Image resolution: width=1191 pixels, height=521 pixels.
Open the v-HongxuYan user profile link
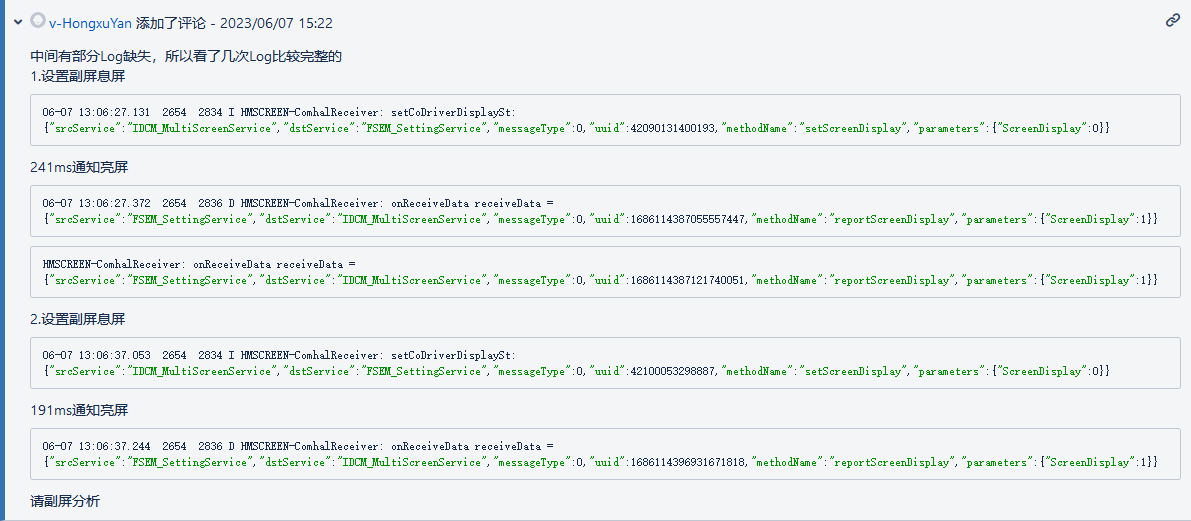tap(90, 24)
